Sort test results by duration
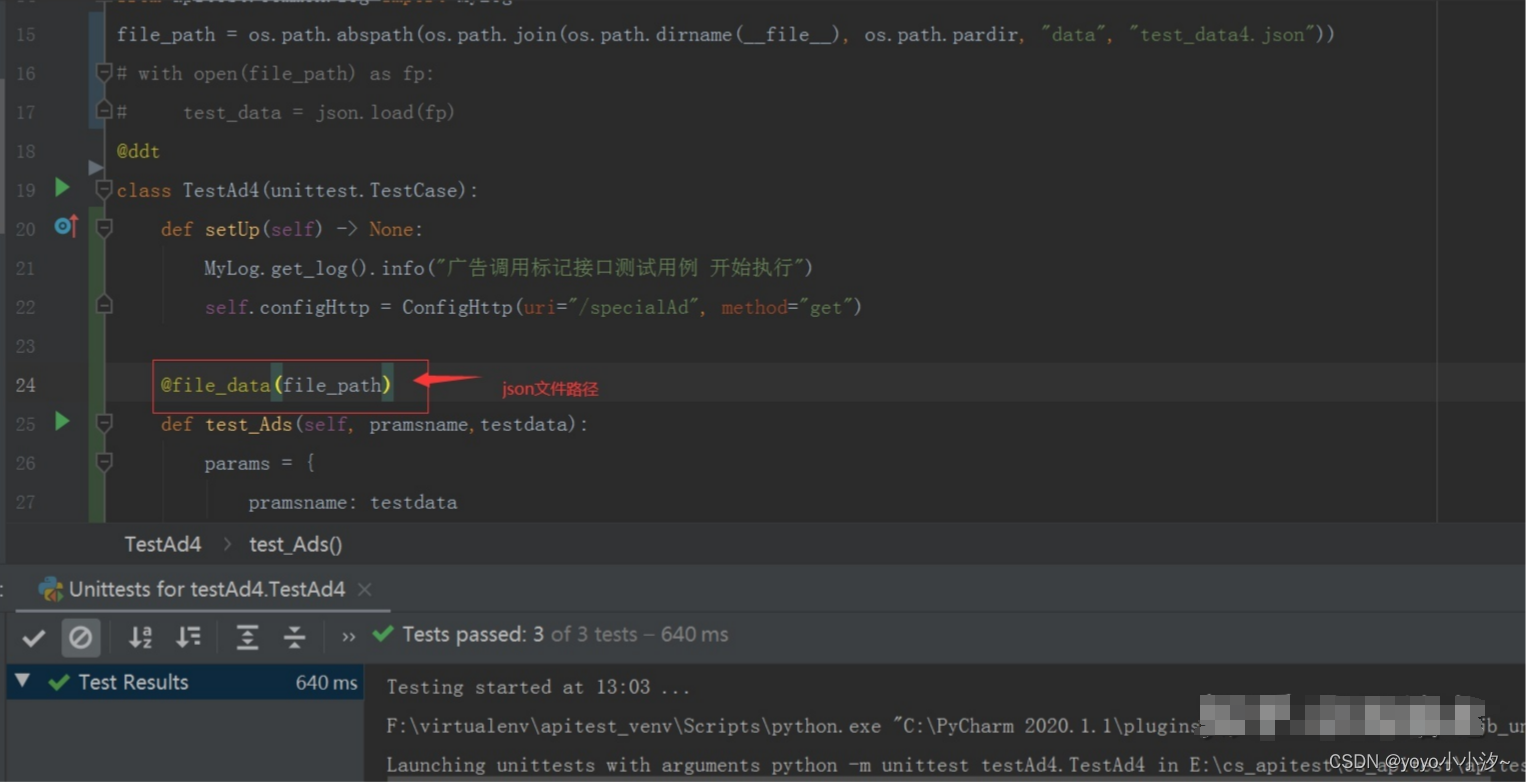 point(189,637)
